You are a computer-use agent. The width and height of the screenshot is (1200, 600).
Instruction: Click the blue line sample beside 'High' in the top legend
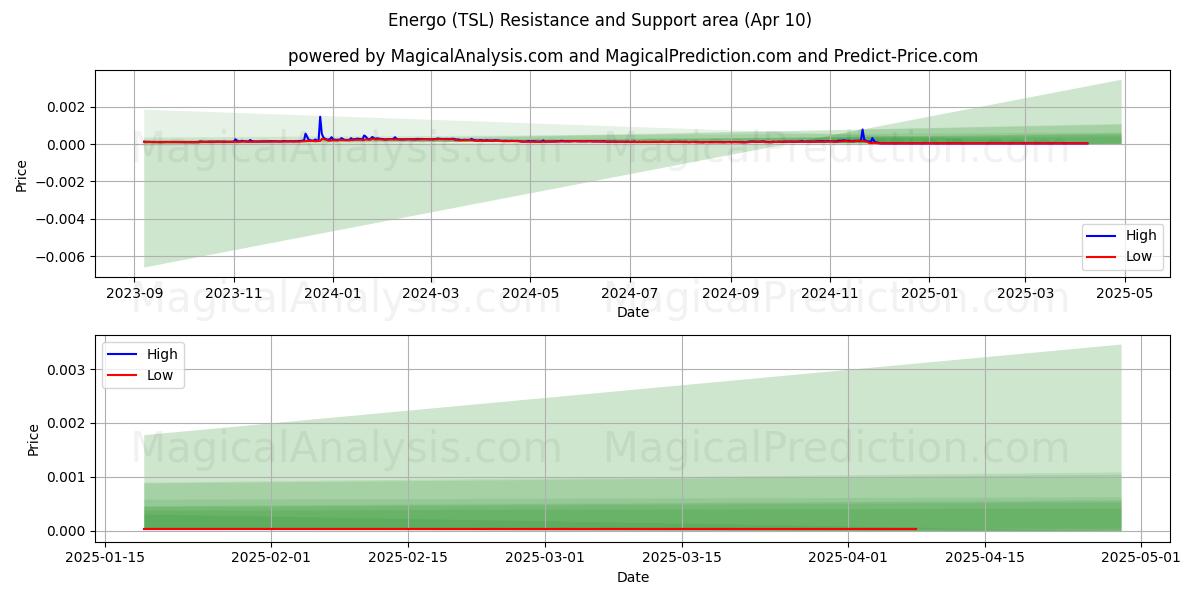click(1103, 236)
